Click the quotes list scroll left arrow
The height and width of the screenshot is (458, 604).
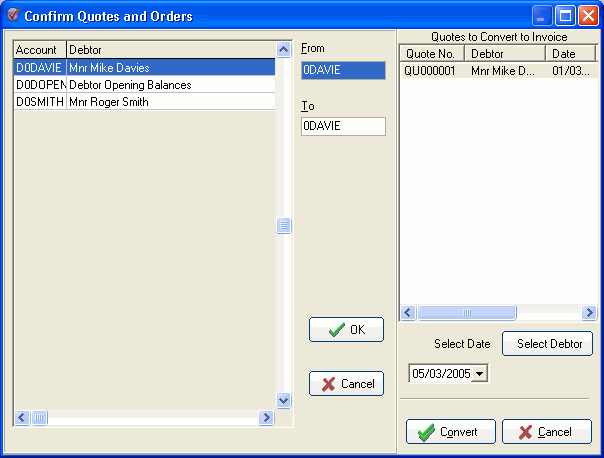coord(408,312)
